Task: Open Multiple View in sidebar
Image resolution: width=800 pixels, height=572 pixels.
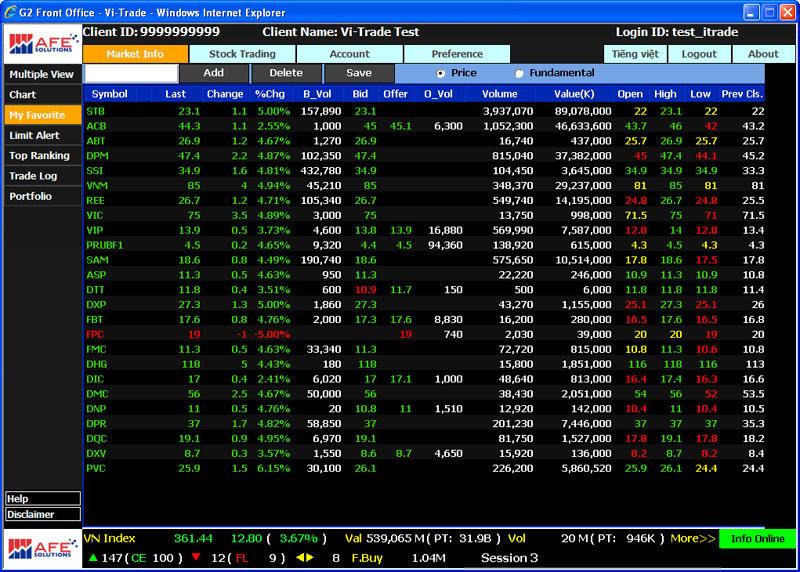Action: point(42,74)
